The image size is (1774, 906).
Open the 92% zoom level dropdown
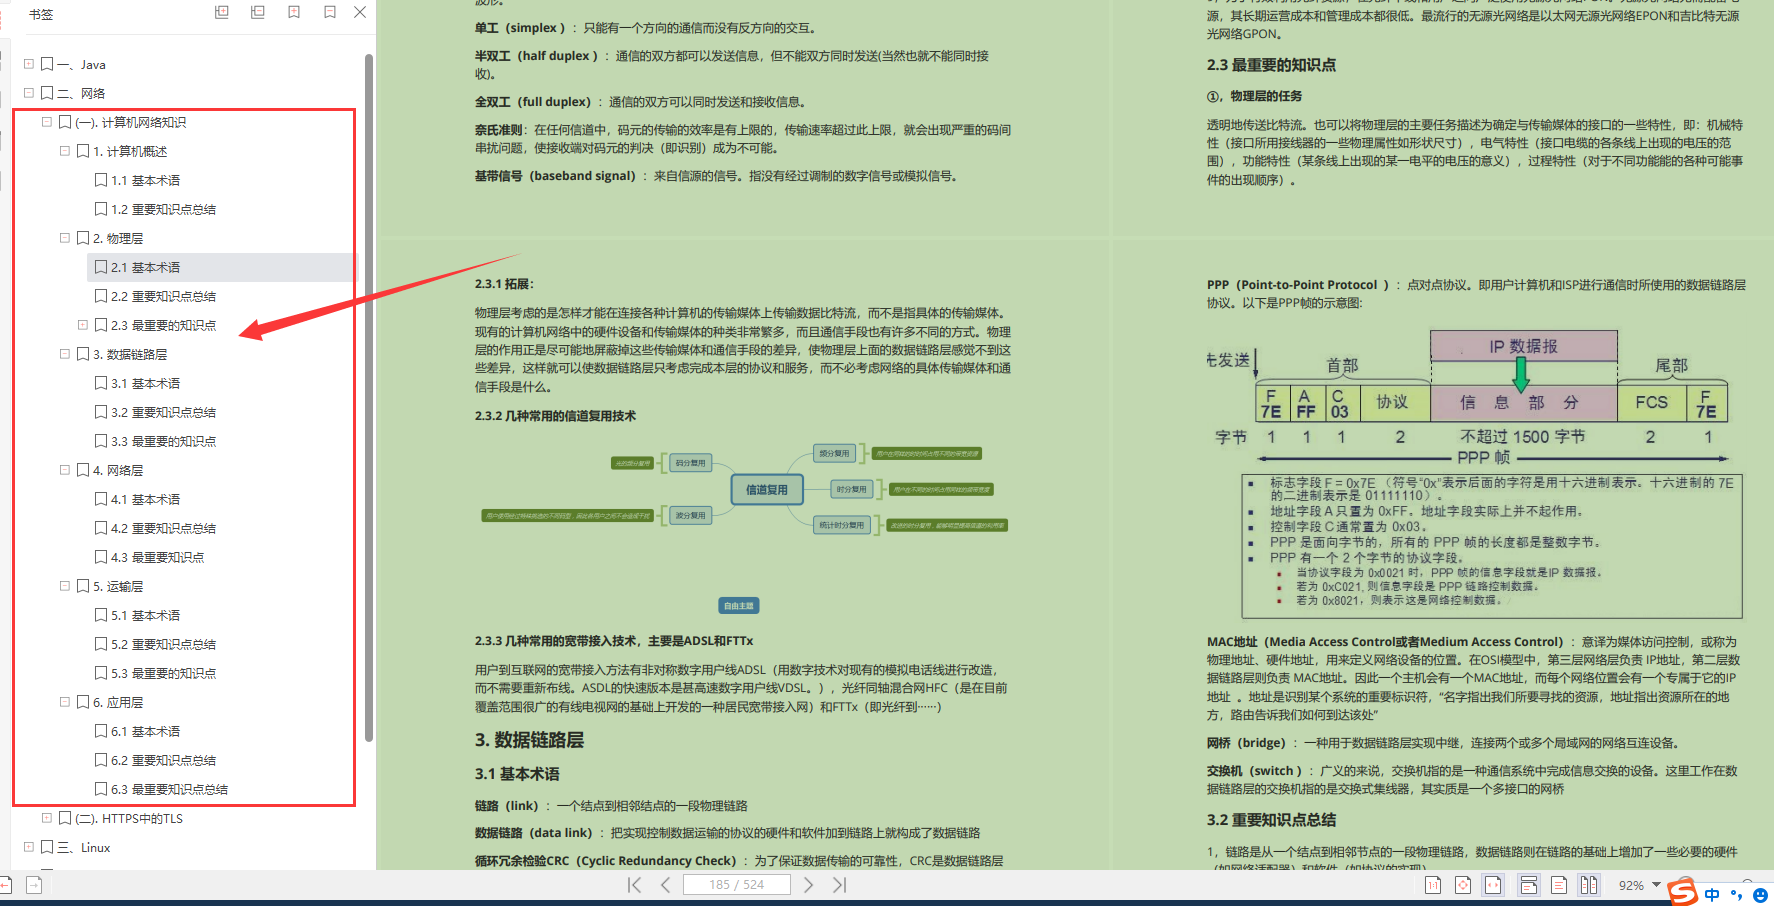(1657, 885)
